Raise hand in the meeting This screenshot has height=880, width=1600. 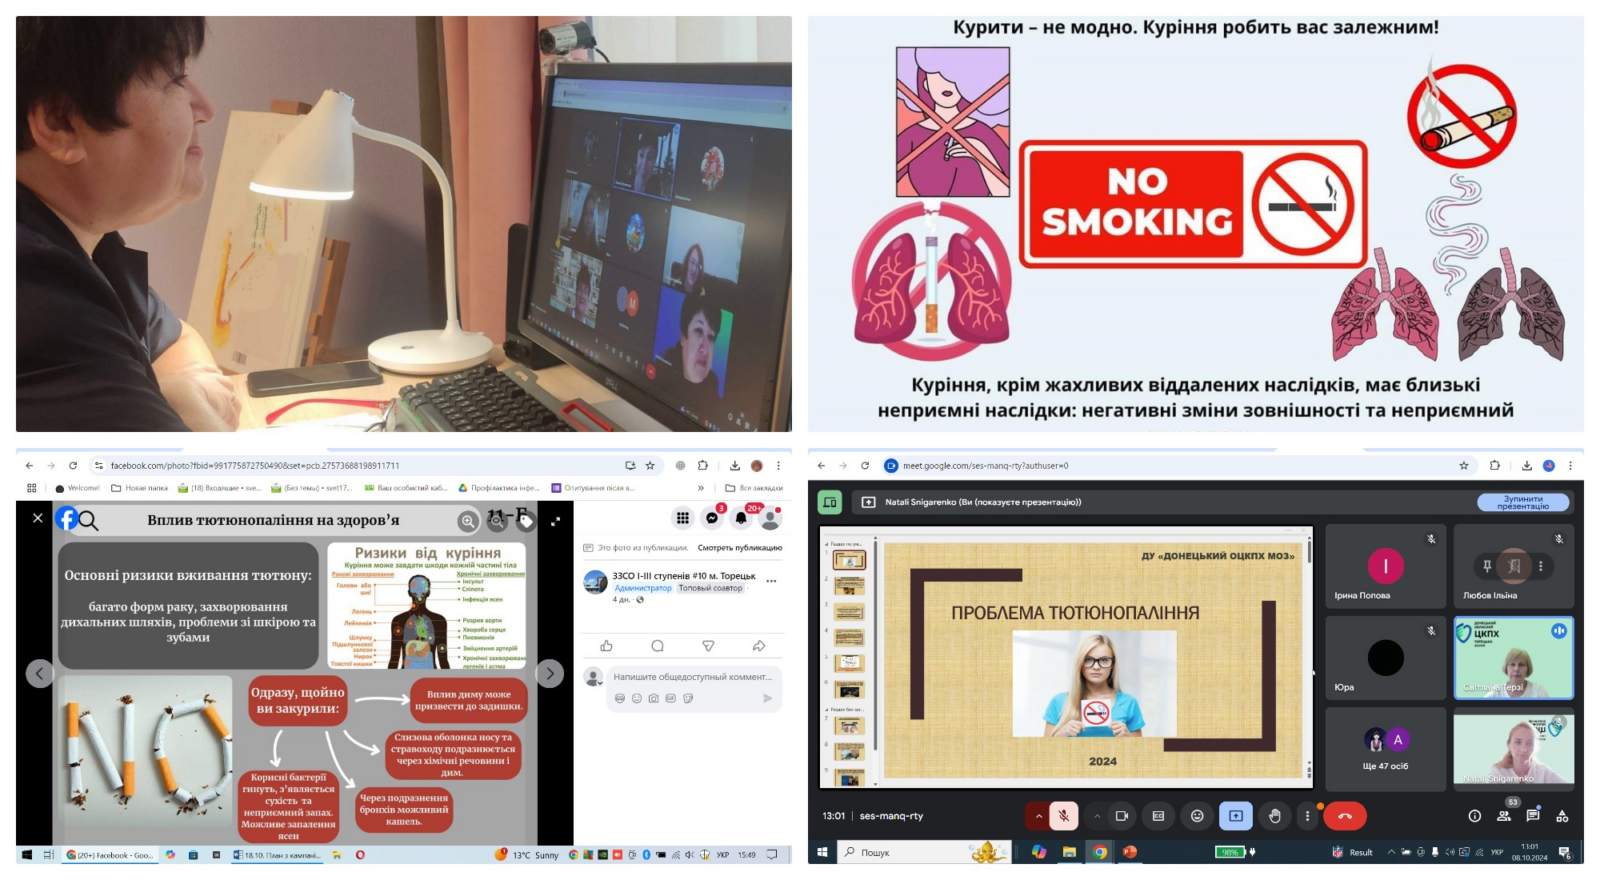[1274, 816]
